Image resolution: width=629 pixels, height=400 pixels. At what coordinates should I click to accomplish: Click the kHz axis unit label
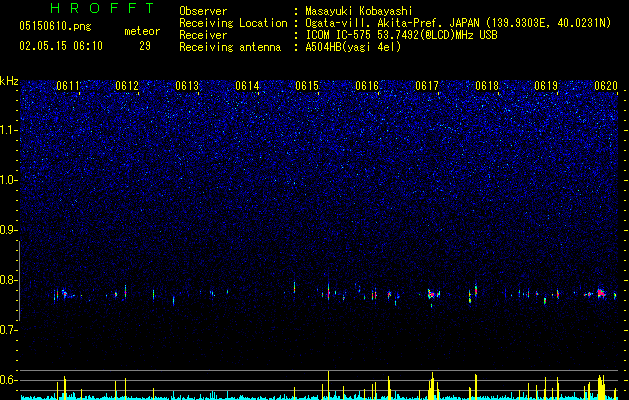click(9, 81)
